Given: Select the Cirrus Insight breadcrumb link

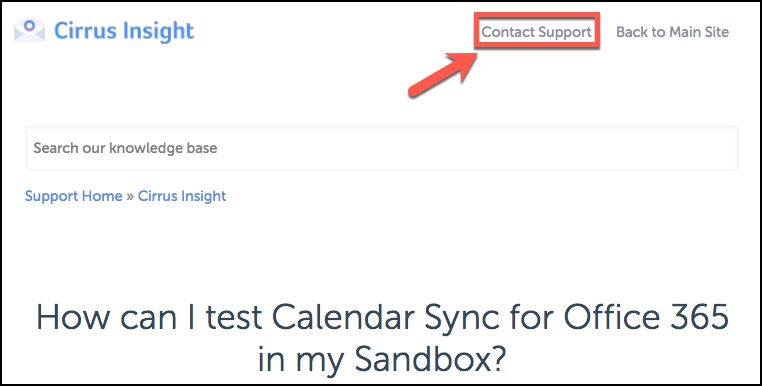Looking at the screenshot, I should point(182,196).
